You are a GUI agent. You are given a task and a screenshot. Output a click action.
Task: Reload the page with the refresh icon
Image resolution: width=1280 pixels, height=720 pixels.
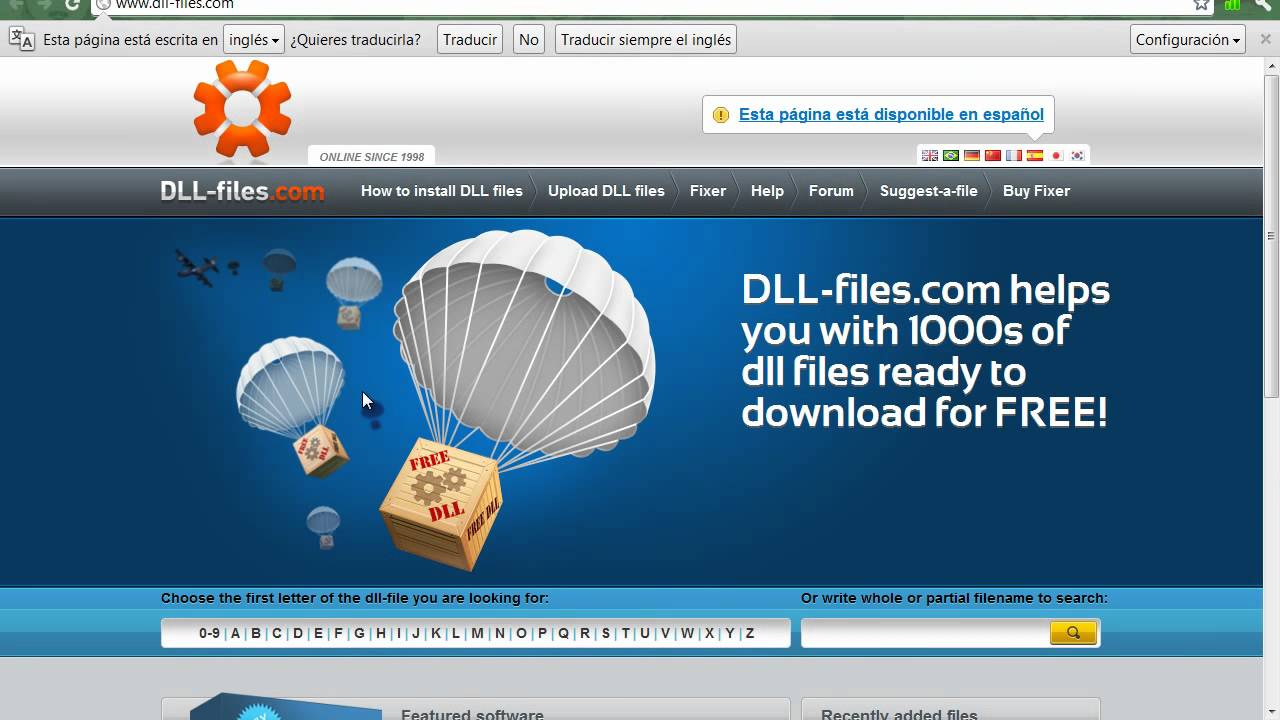click(72, 4)
